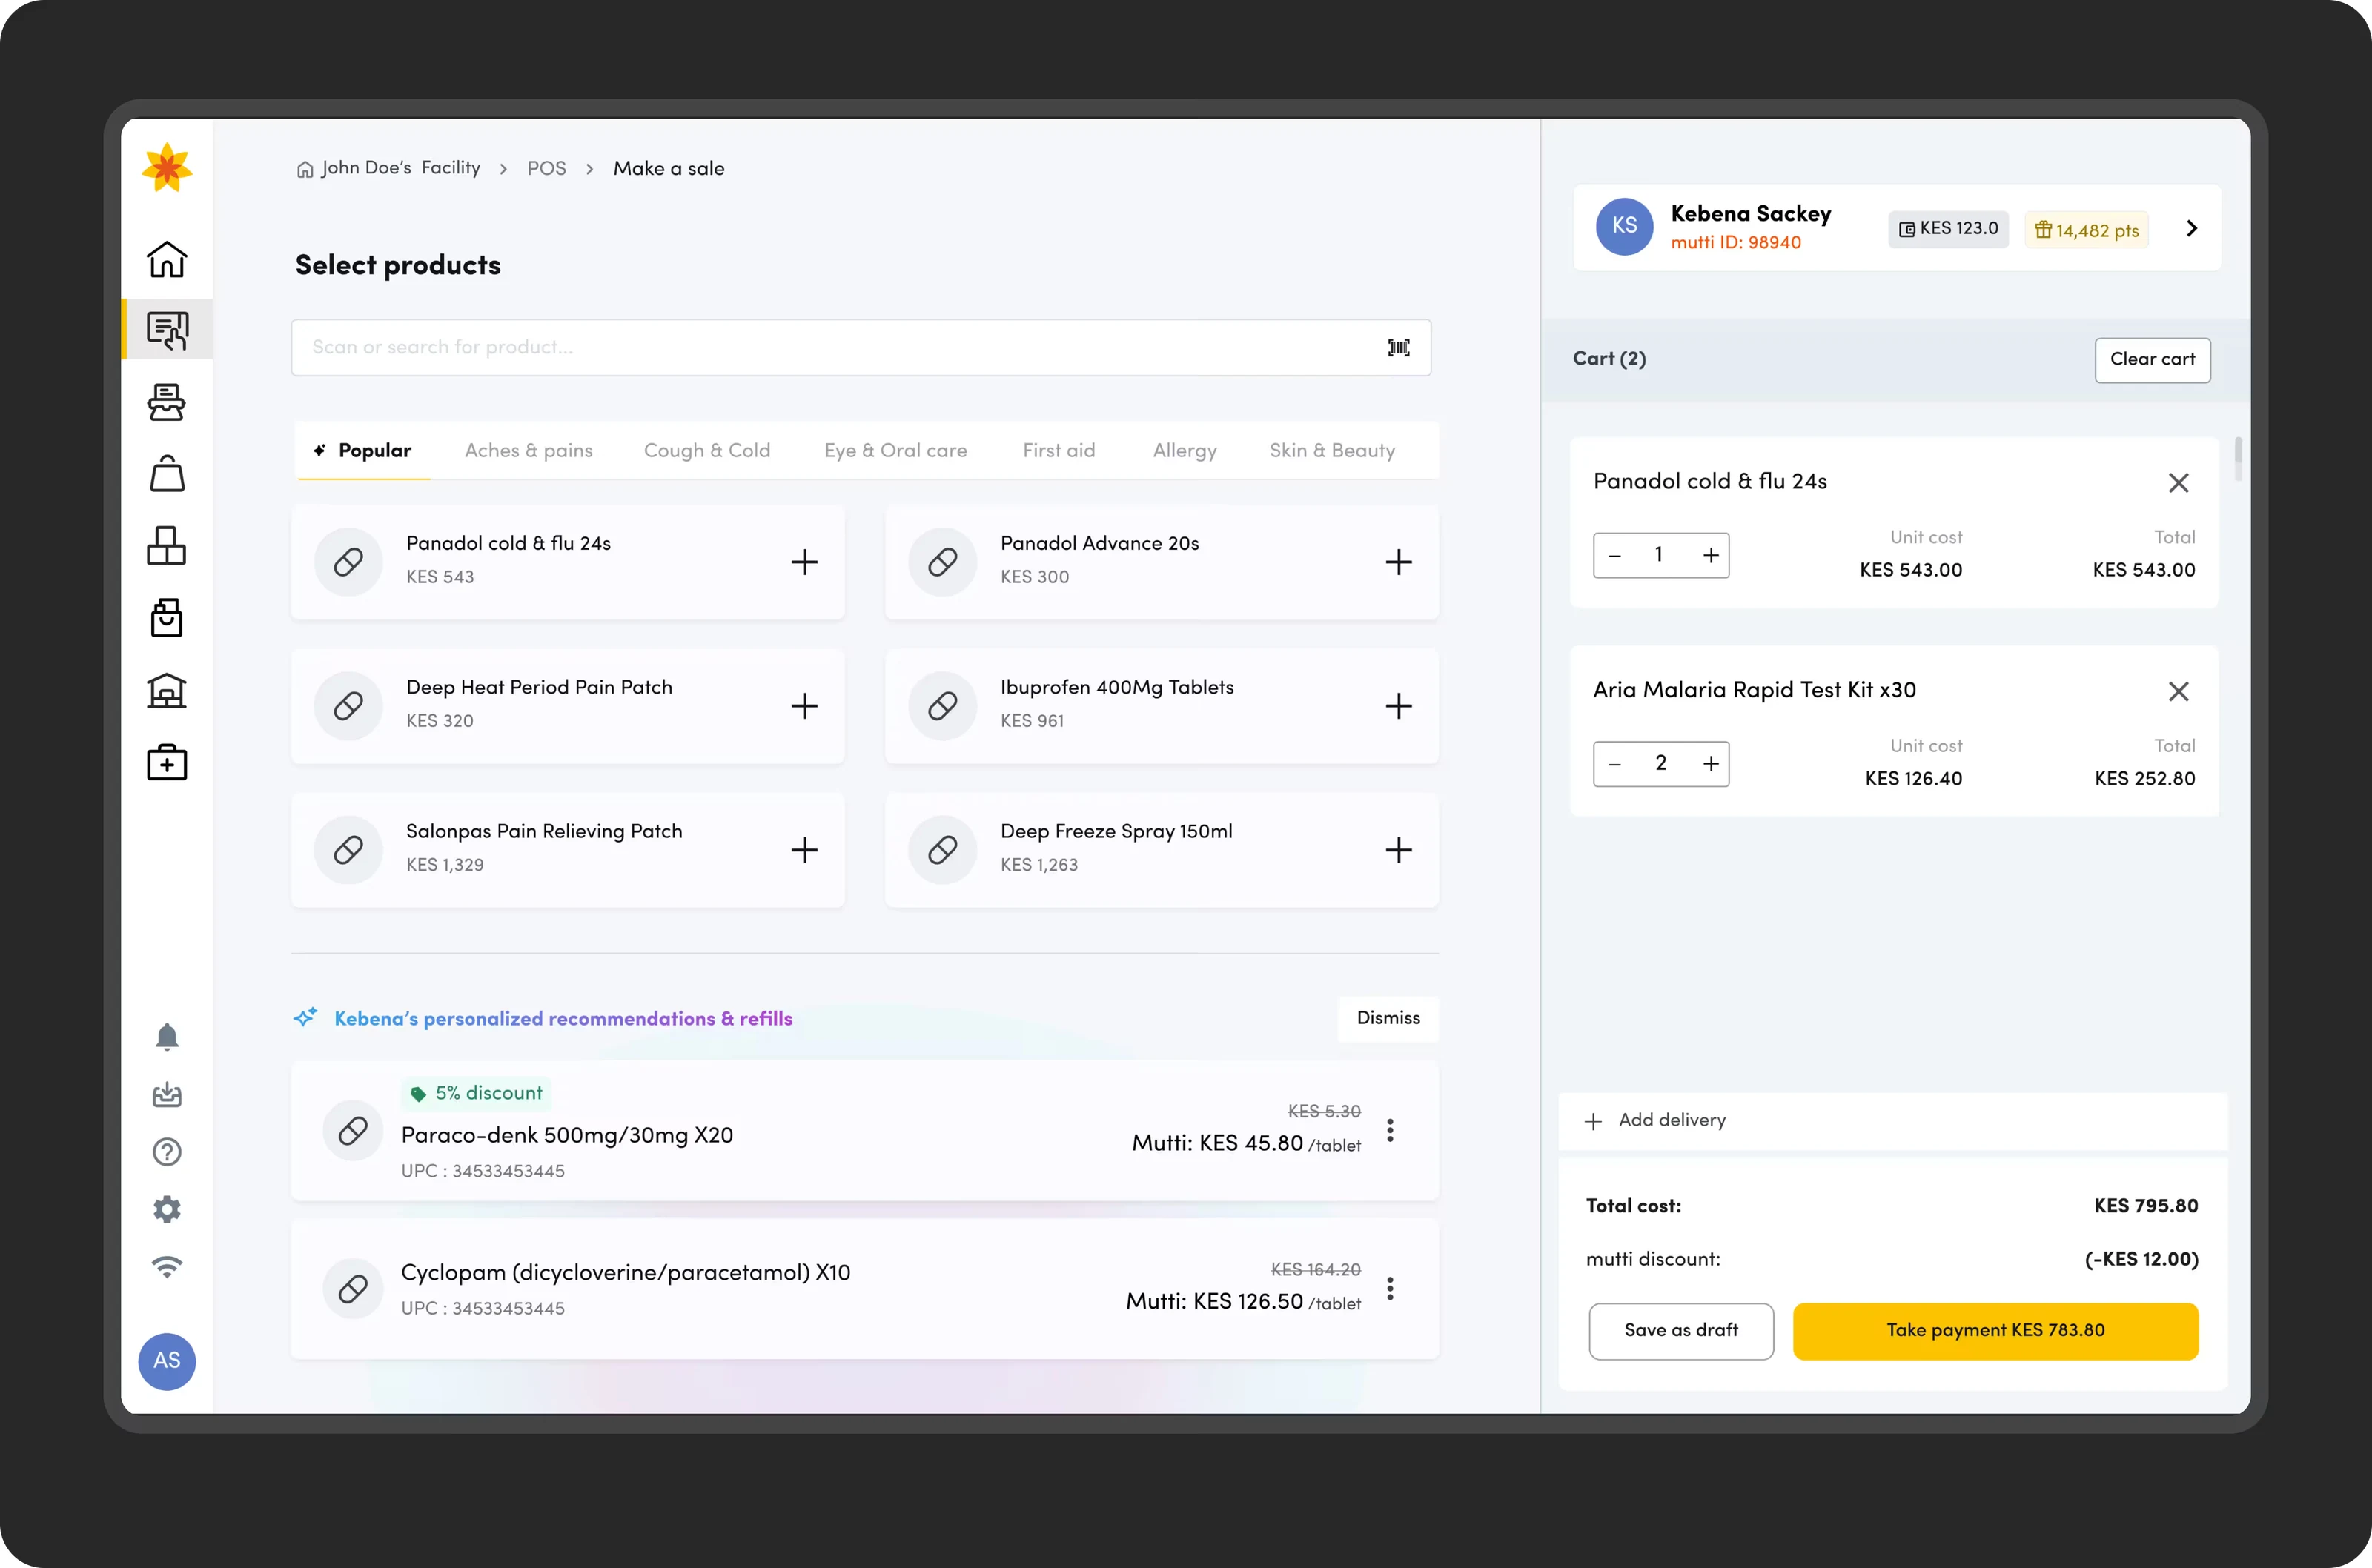The width and height of the screenshot is (2372, 1568).
Task: Switch to Aches & pains tab
Action: [528, 450]
